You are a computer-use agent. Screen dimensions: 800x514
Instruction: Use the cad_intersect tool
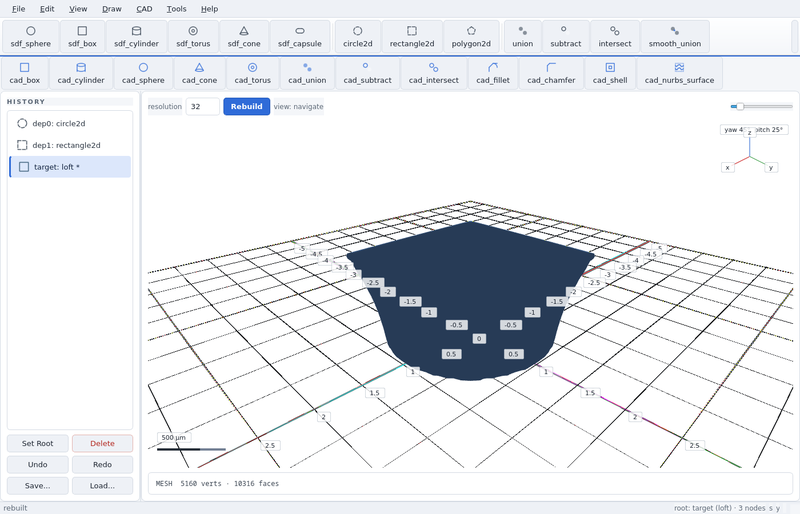434,74
